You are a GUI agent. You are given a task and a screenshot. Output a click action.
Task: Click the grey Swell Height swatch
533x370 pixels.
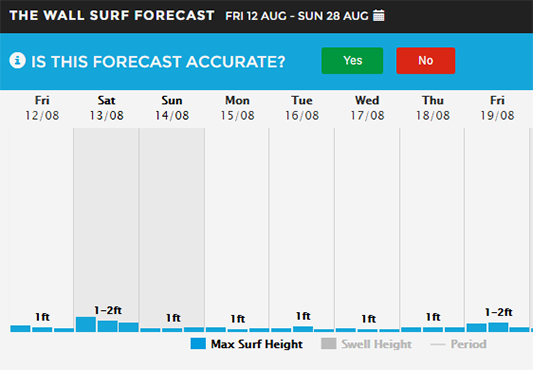(x=328, y=343)
